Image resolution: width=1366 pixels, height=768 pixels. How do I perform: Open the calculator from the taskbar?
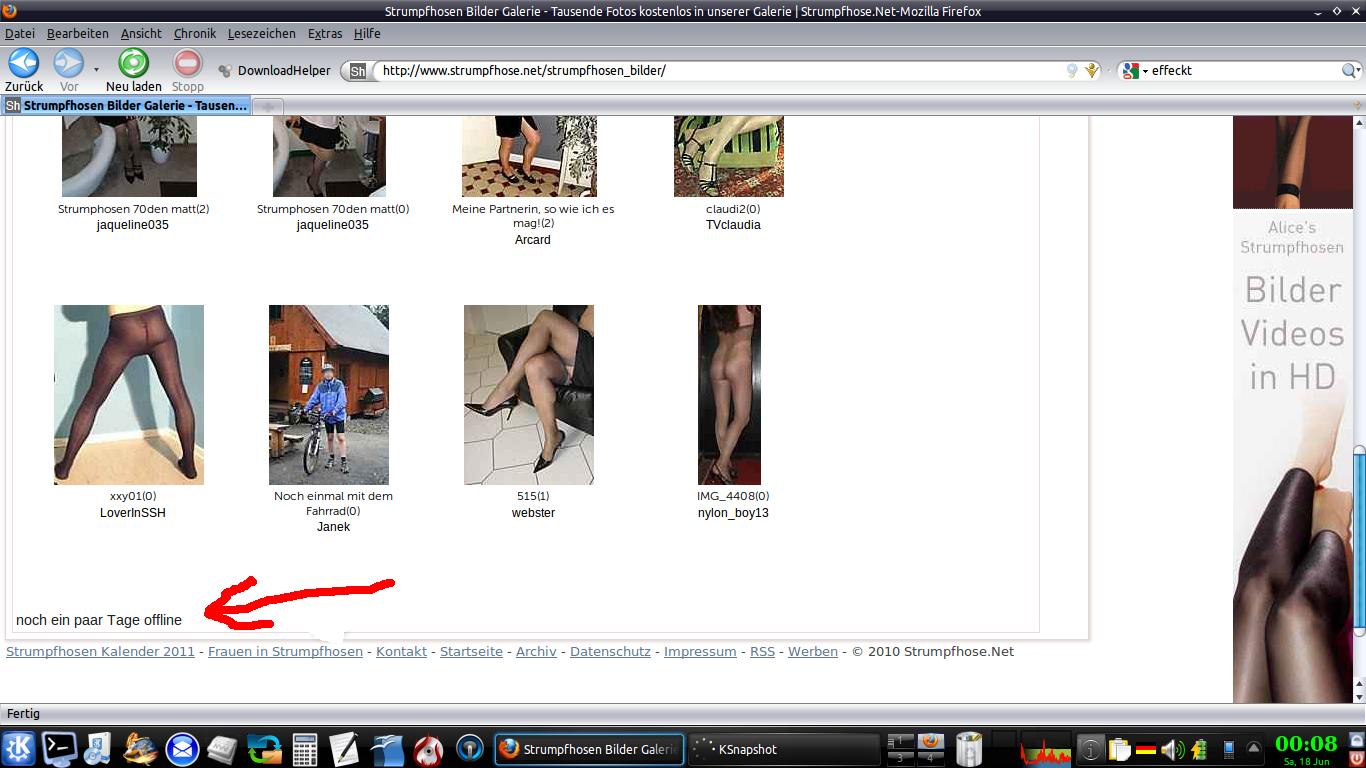pos(305,748)
